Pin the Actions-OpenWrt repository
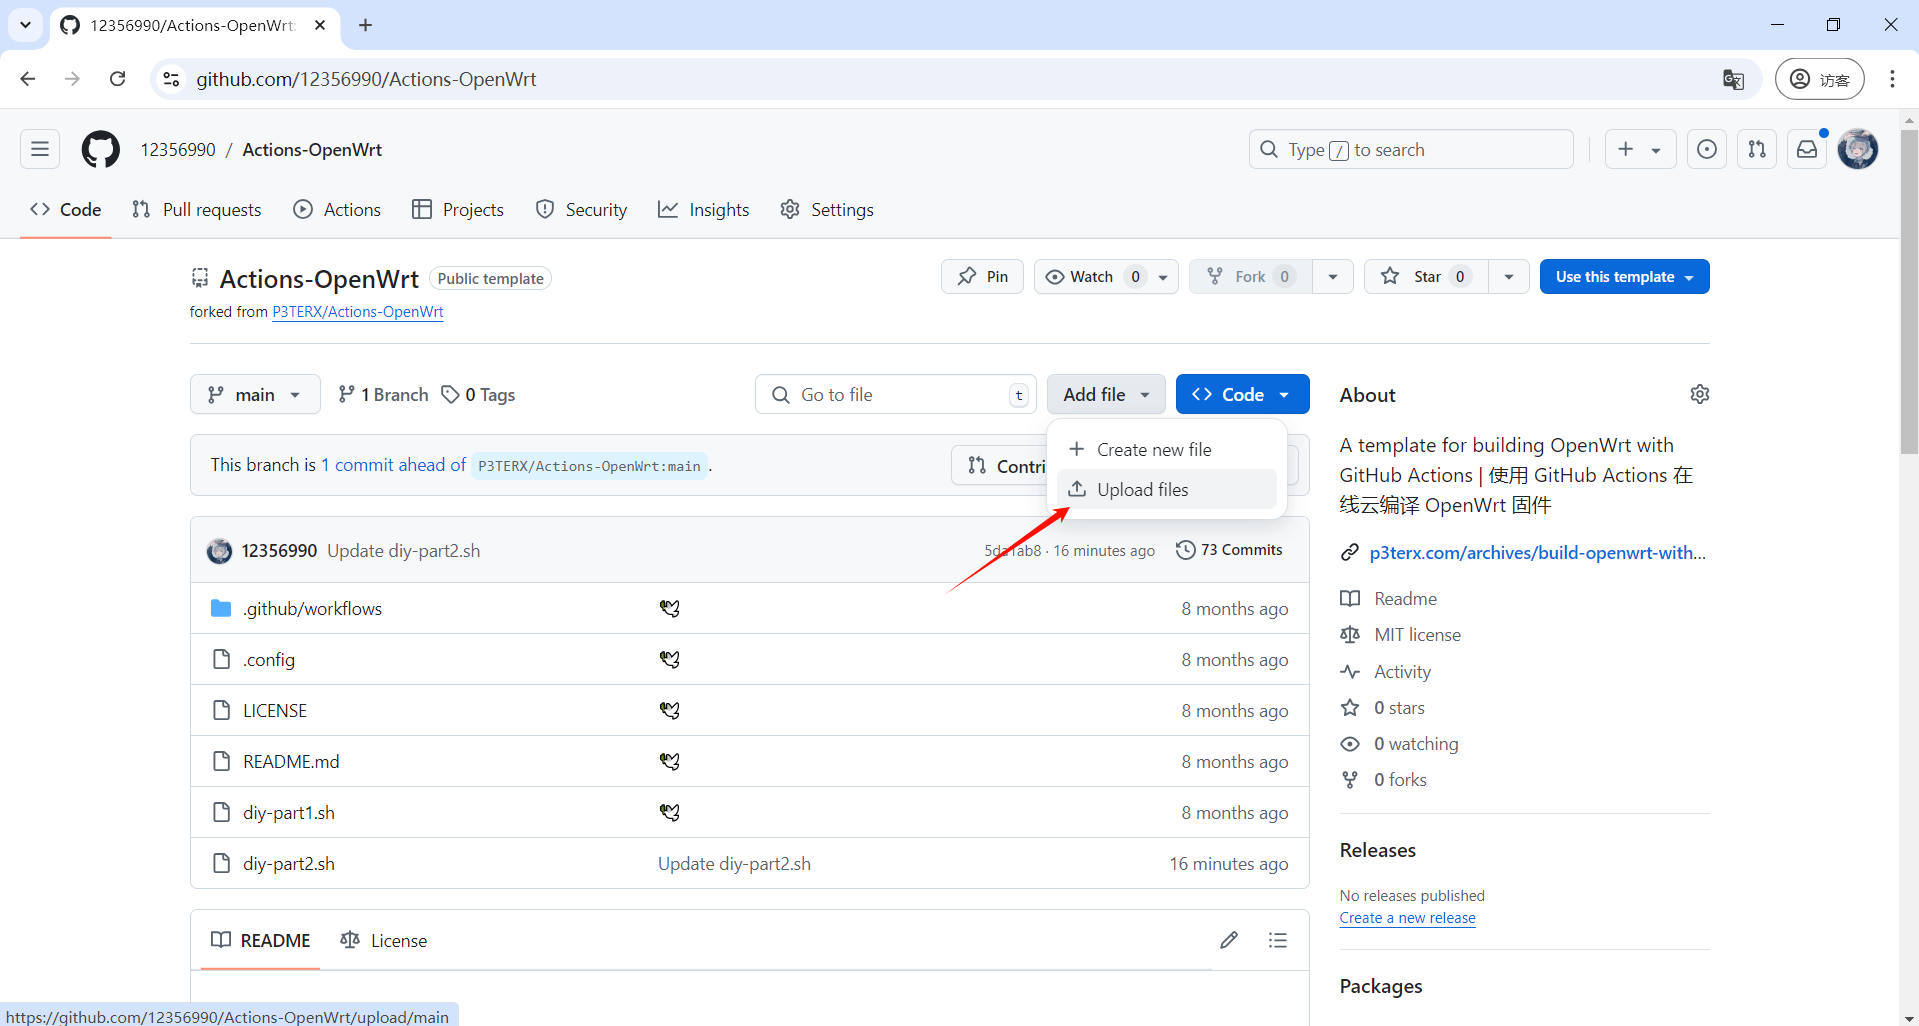Viewport: 1919px width, 1026px height. pyautogui.click(x=982, y=277)
